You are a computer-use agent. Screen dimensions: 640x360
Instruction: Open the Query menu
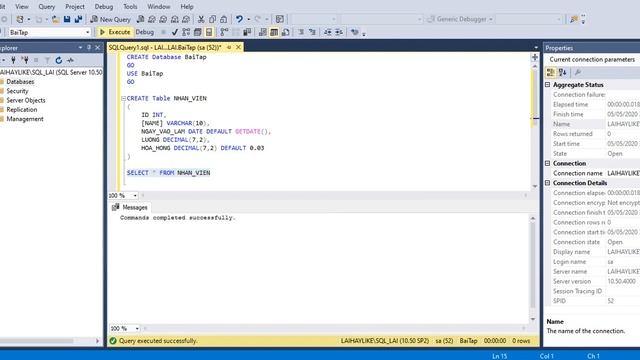pyautogui.click(x=47, y=7)
